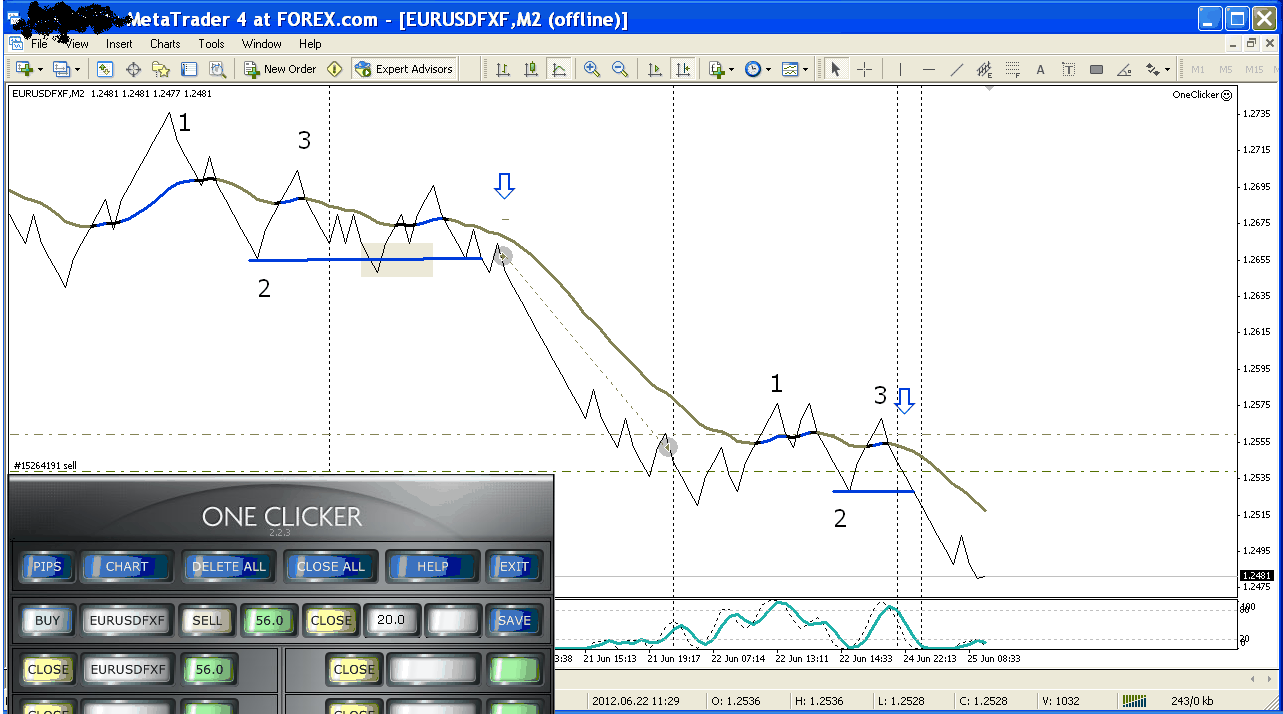Screen dimensions: 1283x714
Task: Open the Strategy Tester icon
Action: pyautogui.click(x=217, y=69)
